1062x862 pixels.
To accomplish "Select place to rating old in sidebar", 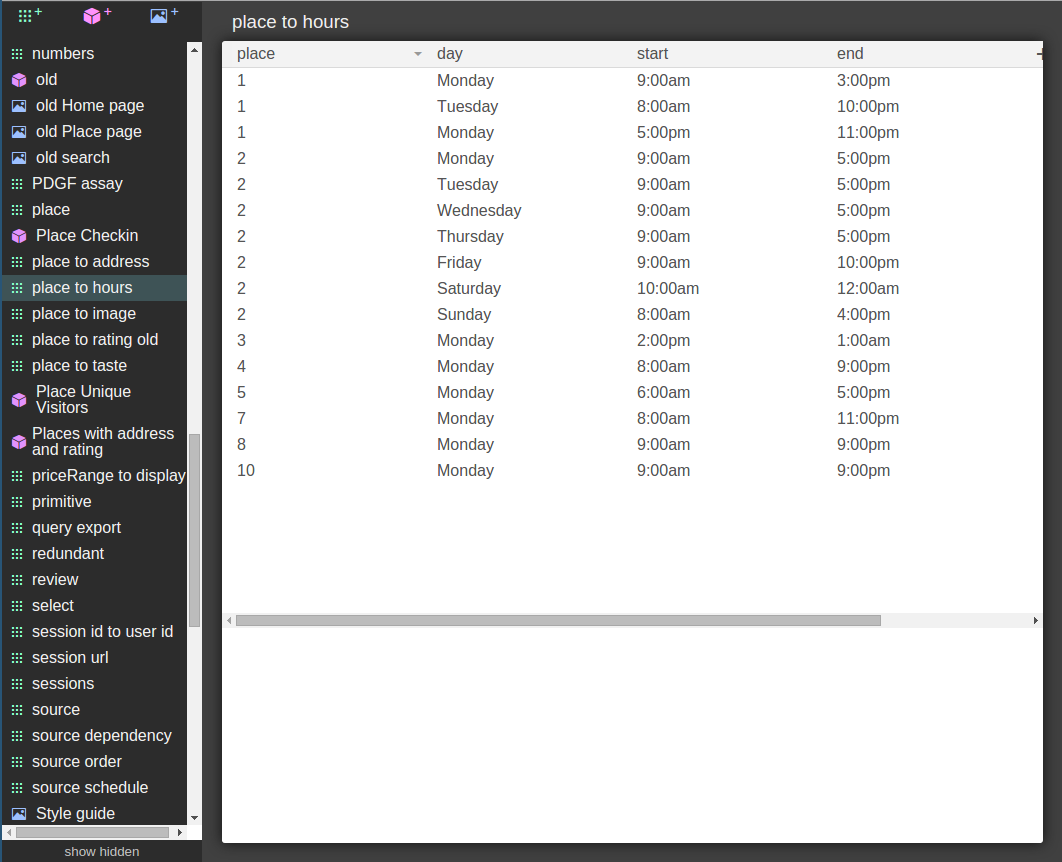I will click(x=95, y=340).
